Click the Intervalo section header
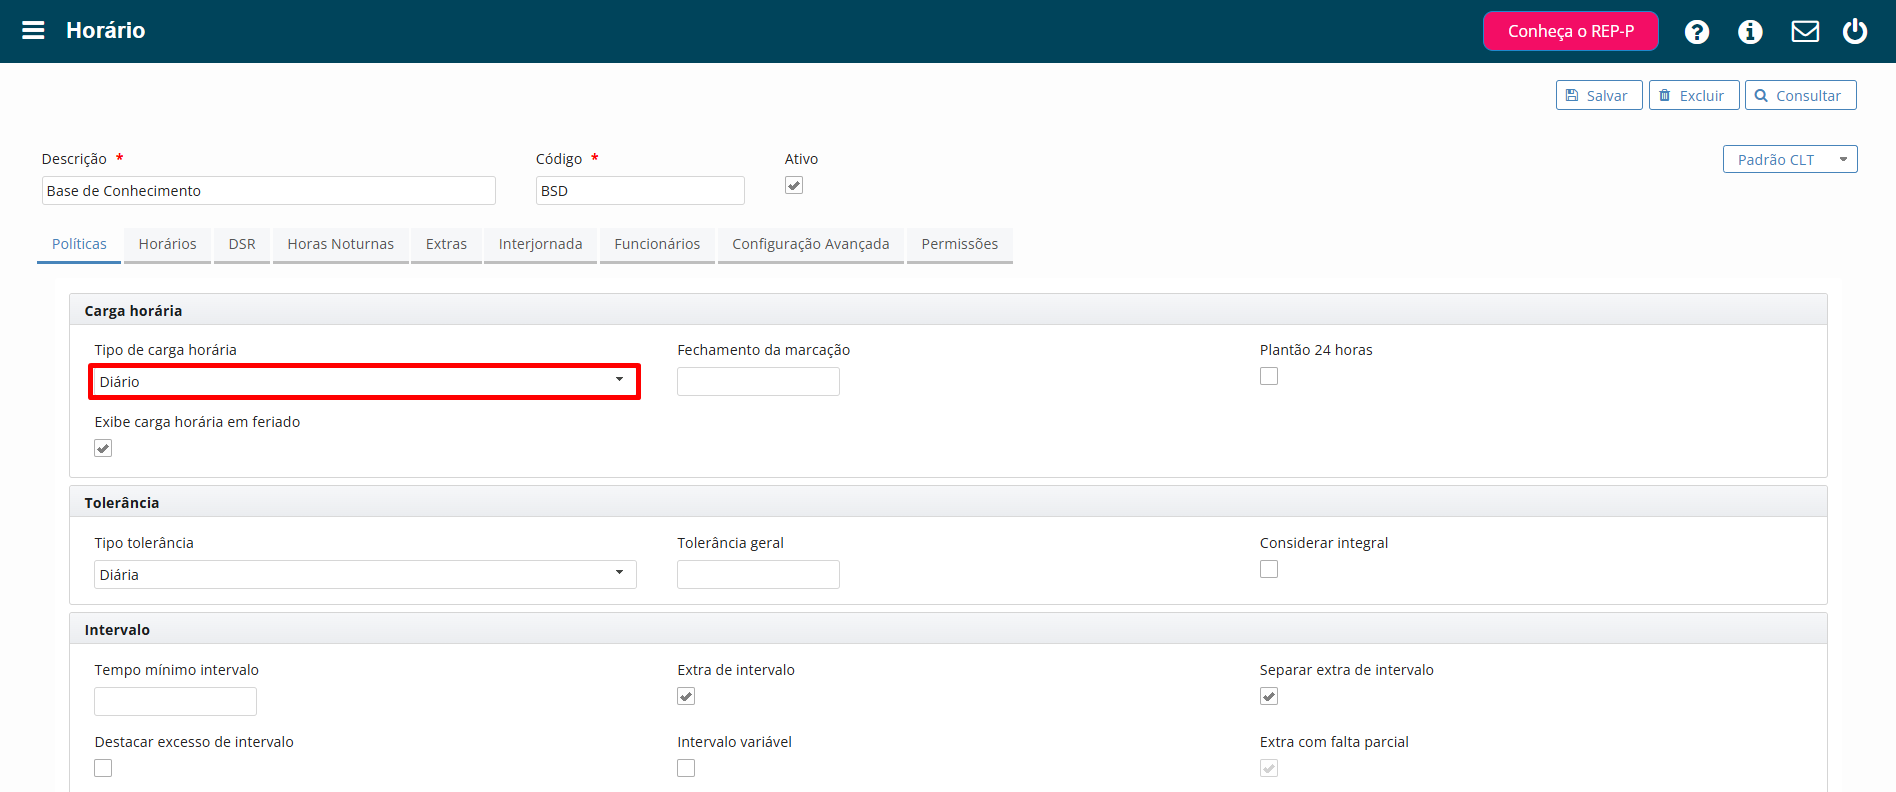Image resolution: width=1896 pixels, height=792 pixels. pyautogui.click(x=948, y=629)
